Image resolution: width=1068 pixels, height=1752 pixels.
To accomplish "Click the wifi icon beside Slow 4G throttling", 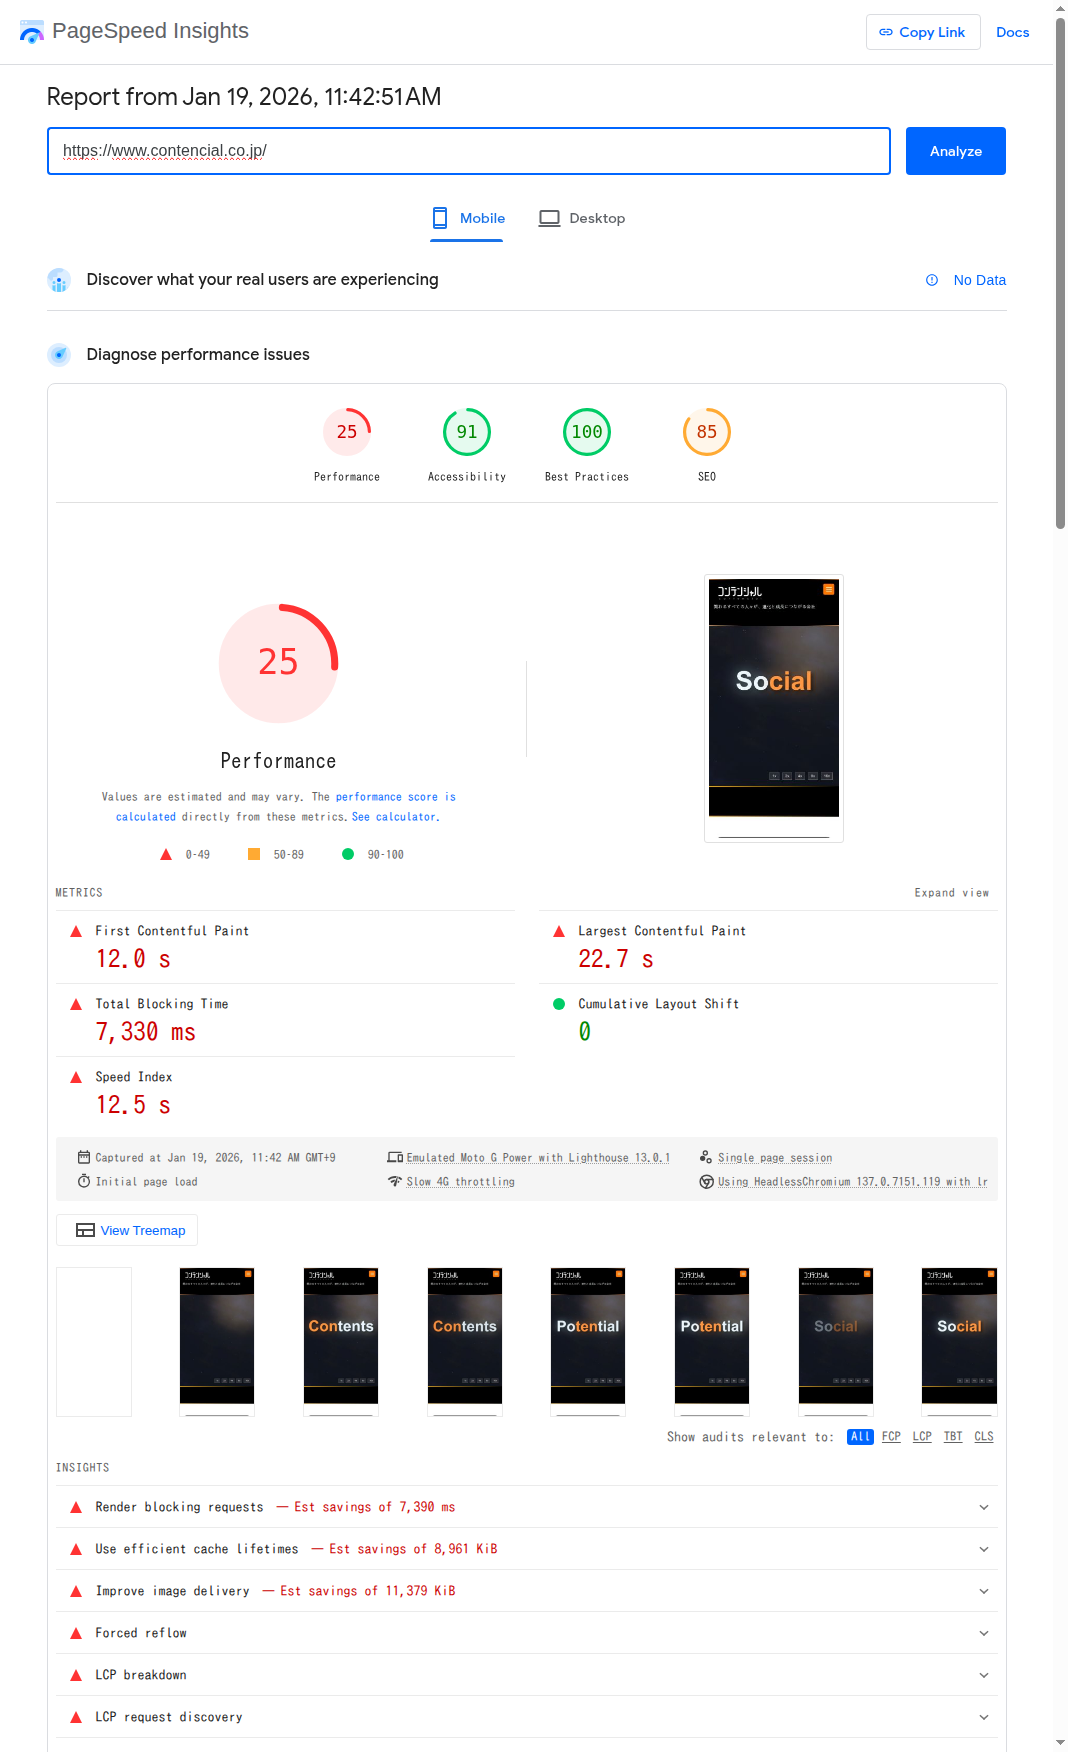I will point(395,1181).
